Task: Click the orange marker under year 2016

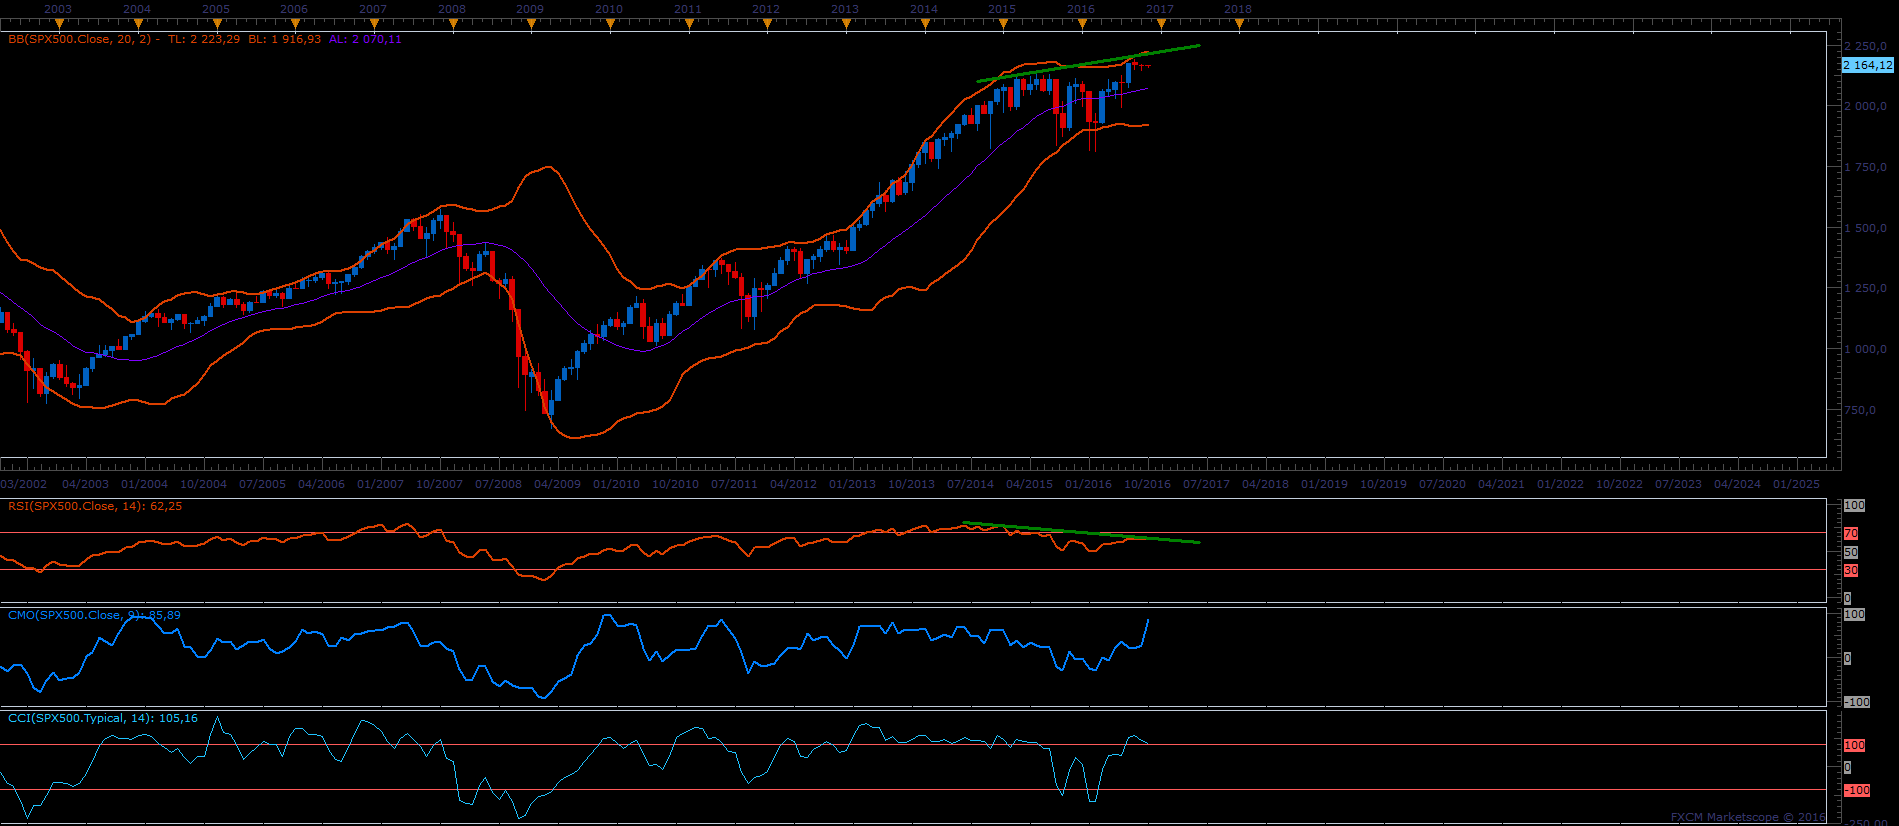Action: click(1081, 24)
